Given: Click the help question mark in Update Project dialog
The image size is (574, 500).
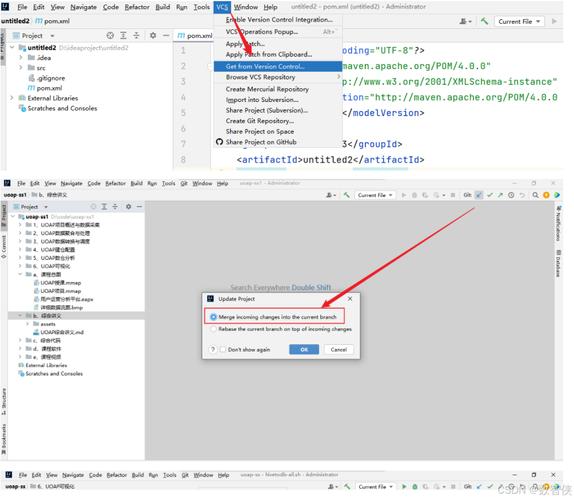Looking at the screenshot, I should [x=213, y=349].
